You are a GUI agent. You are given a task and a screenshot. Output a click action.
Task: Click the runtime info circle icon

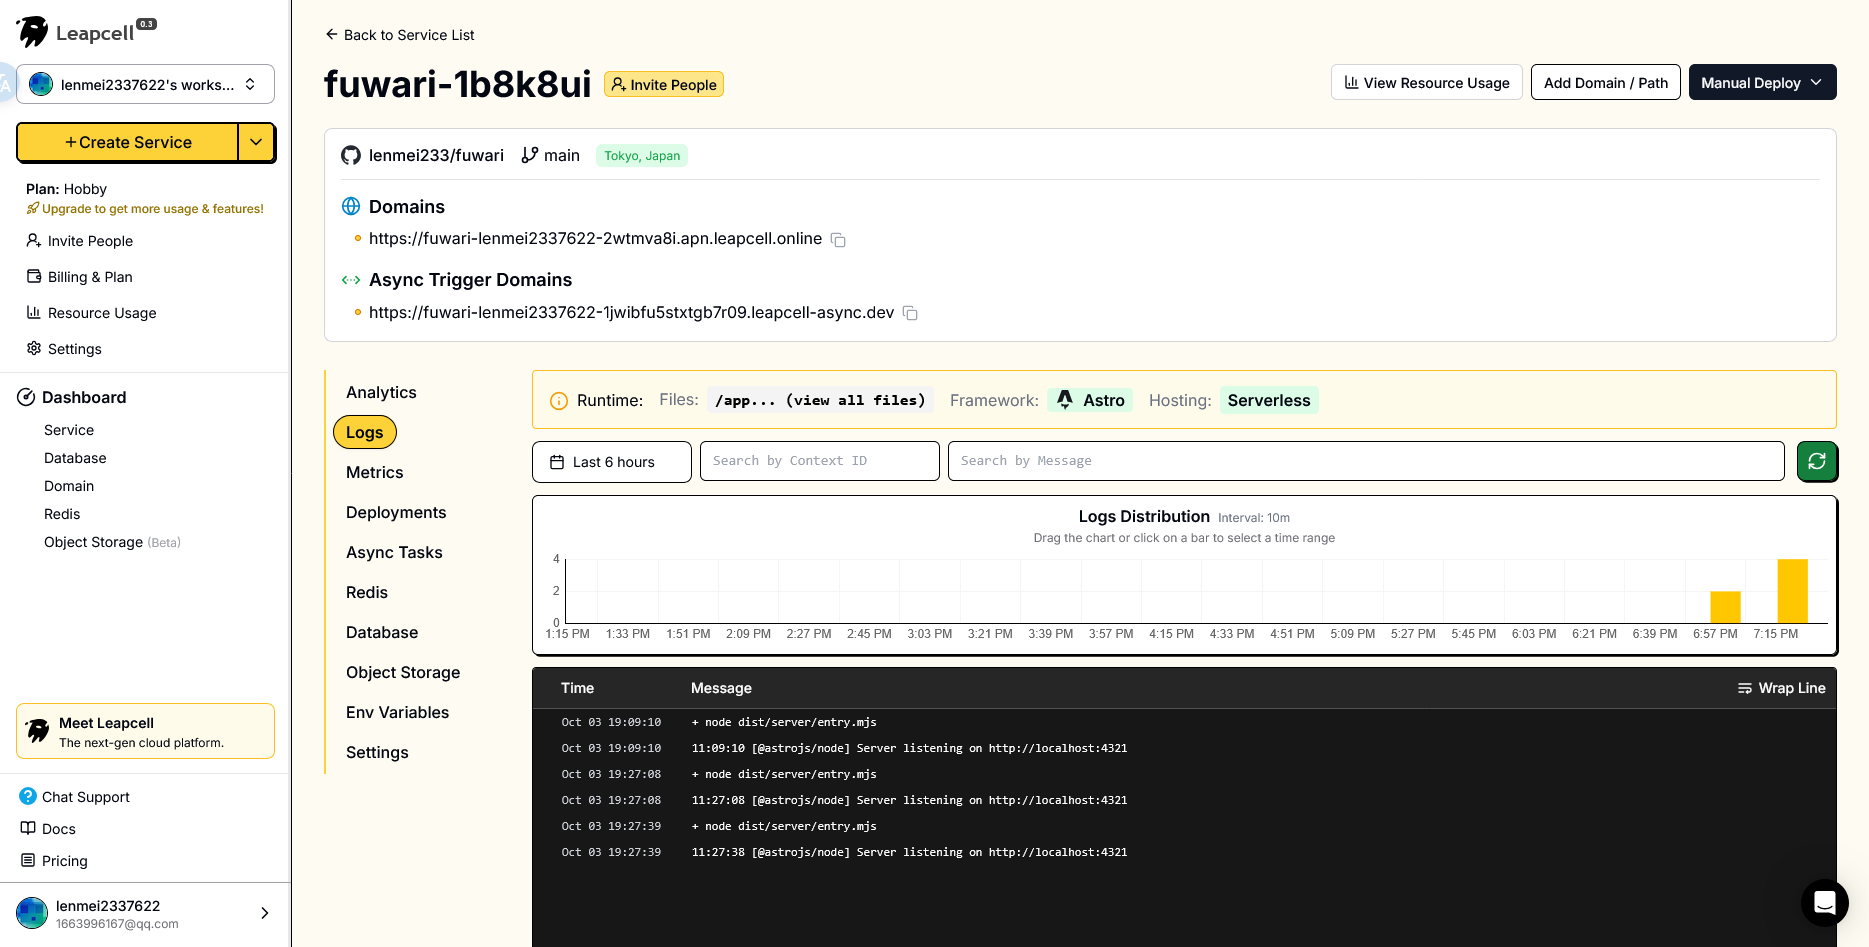559,401
